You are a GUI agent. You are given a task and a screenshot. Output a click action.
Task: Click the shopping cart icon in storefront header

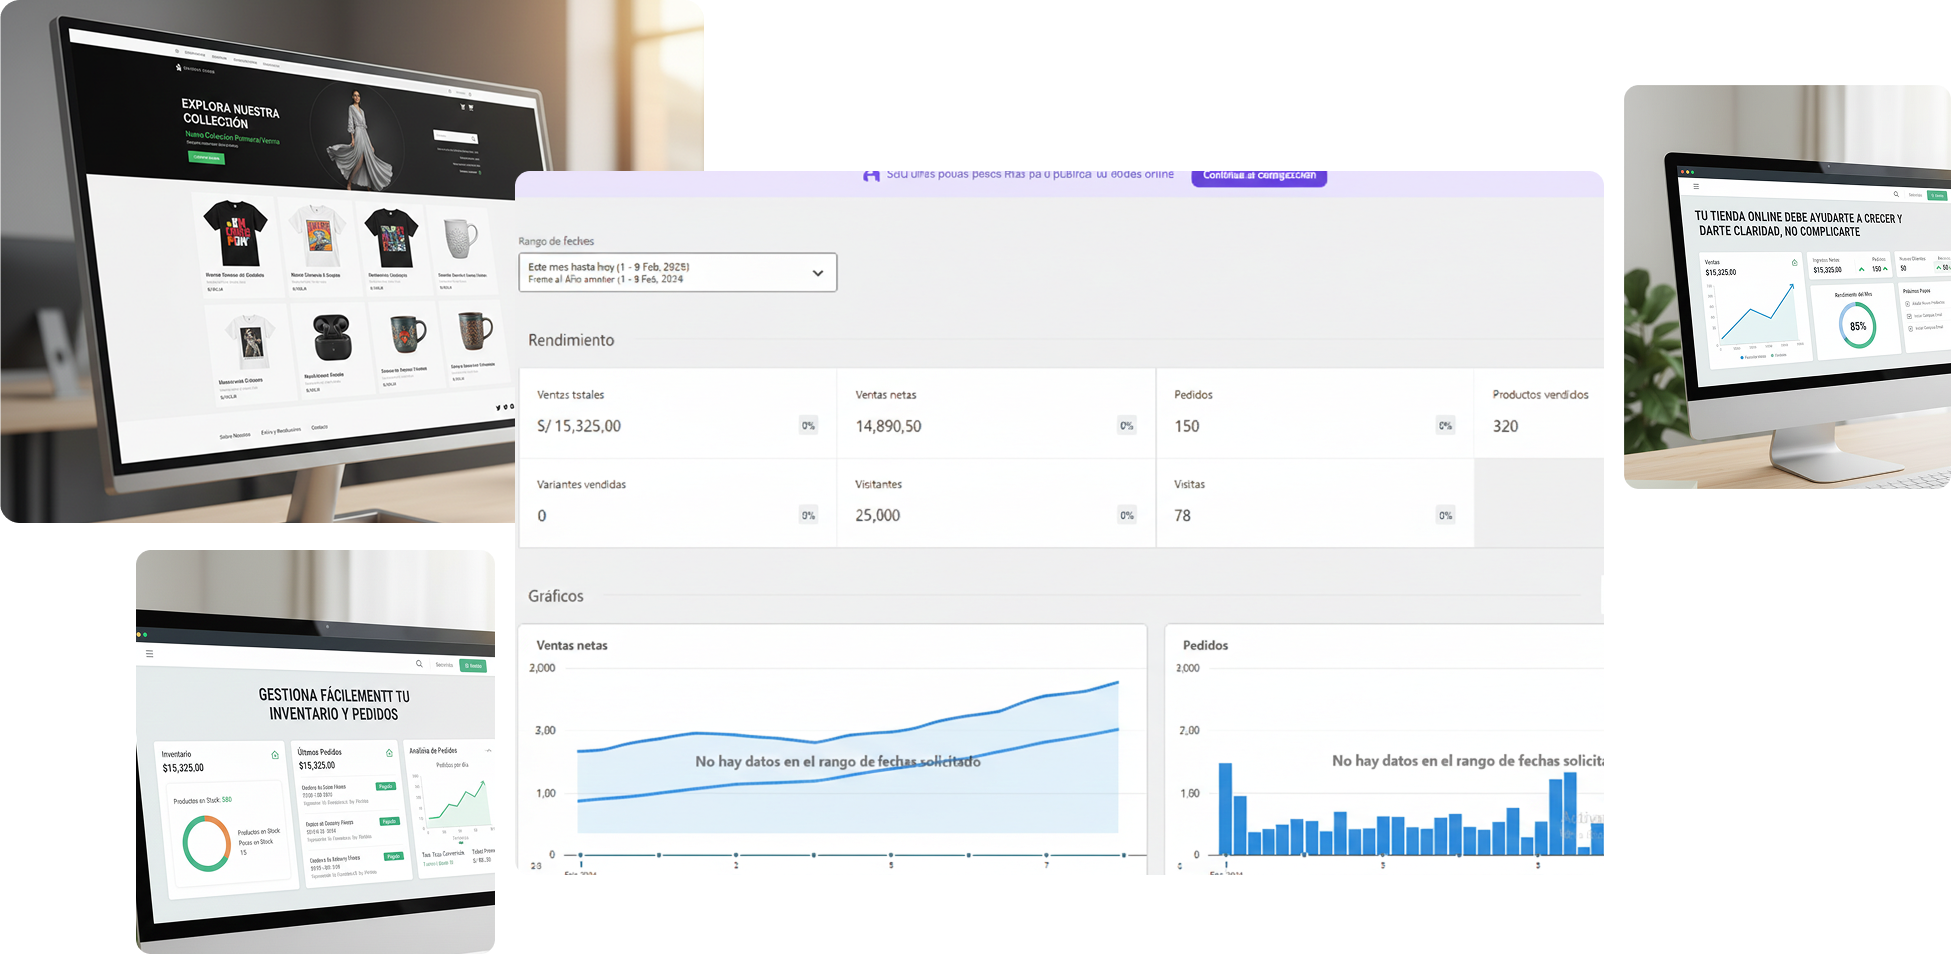pos(463,107)
